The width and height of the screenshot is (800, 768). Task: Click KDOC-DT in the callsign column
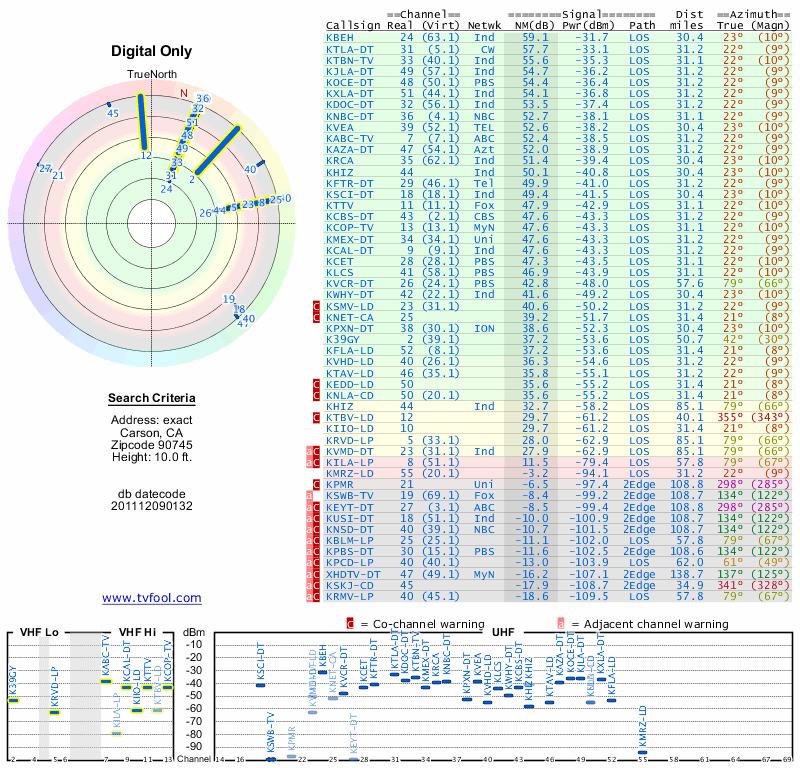pyautogui.click(x=349, y=105)
